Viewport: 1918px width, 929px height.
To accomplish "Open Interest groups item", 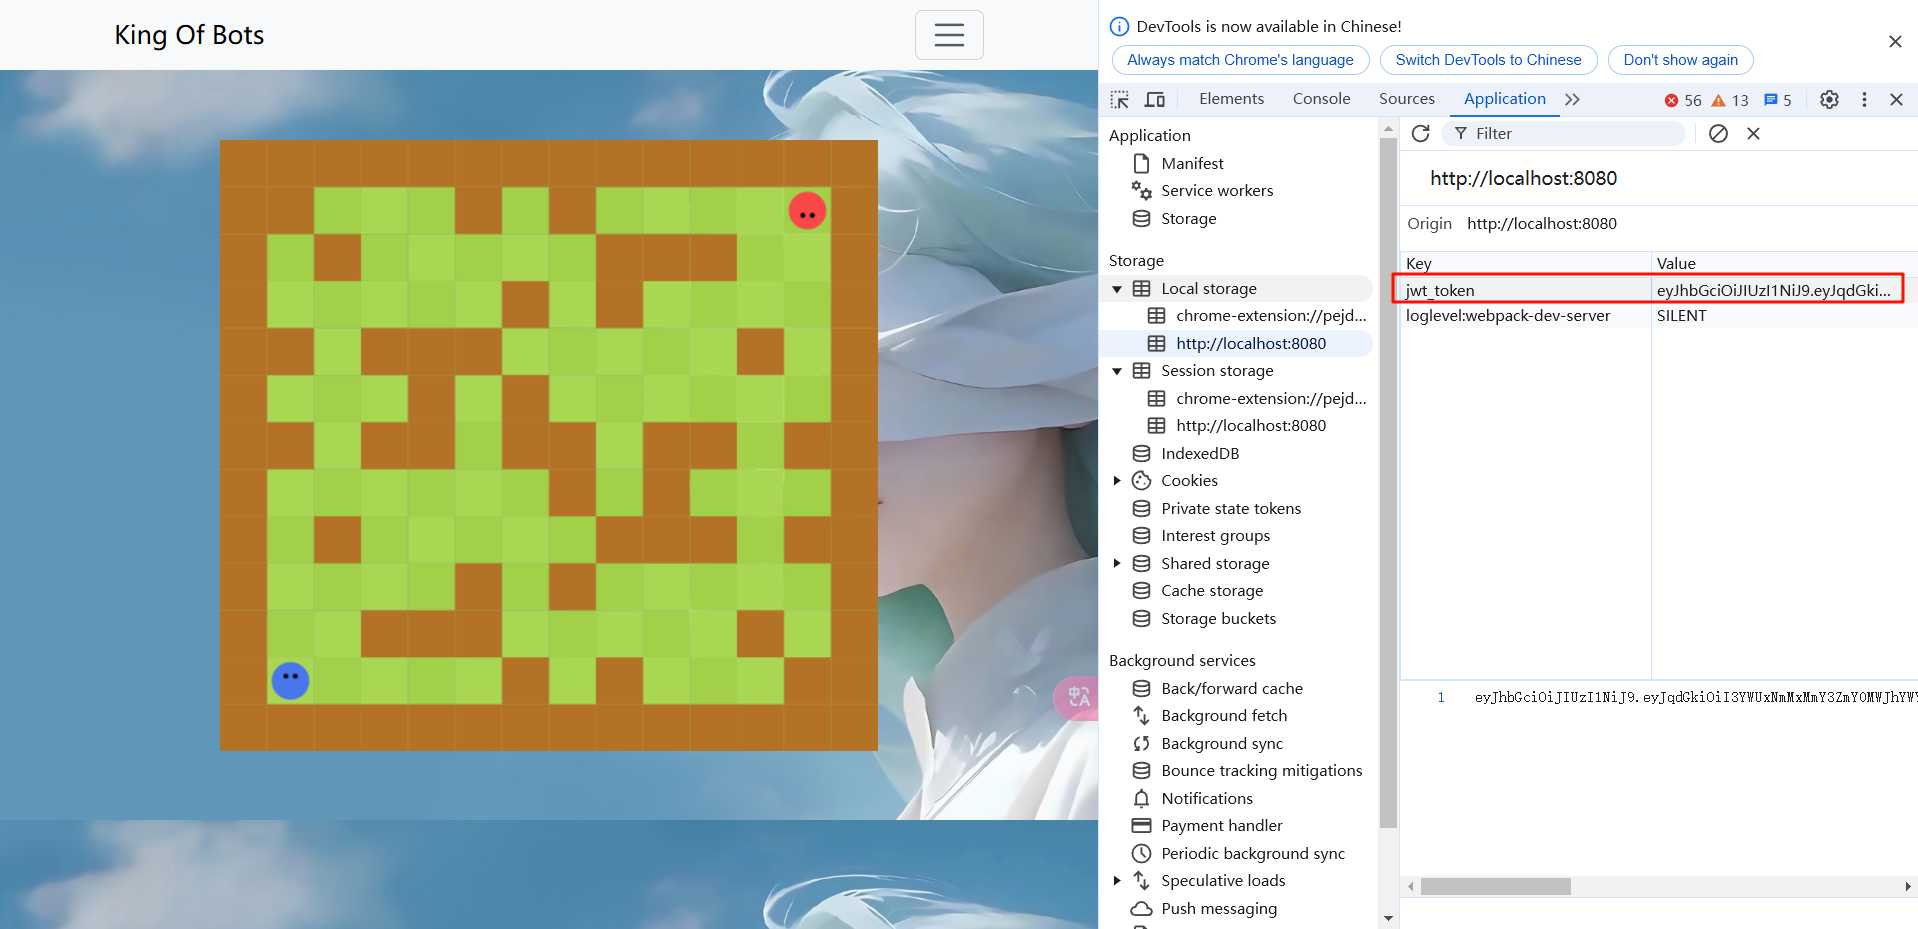I will pos(1215,535).
